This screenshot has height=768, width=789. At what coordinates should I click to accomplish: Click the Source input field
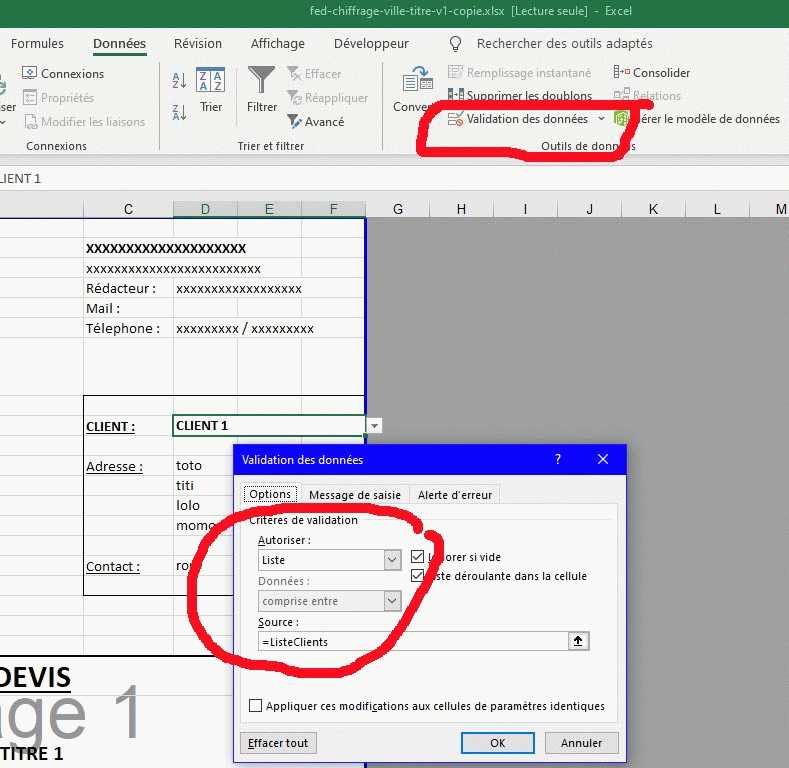tap(412, 641)
